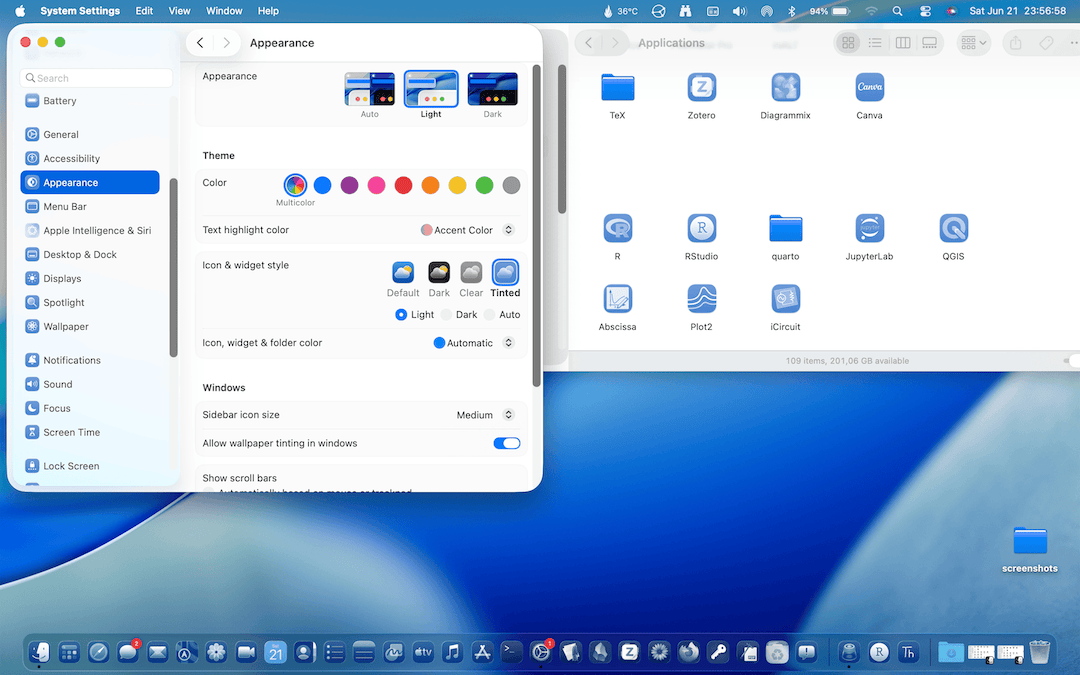Choose the Auto radio button for icon style
Screen dimensions: 1080x675
(x=490, y=315)
